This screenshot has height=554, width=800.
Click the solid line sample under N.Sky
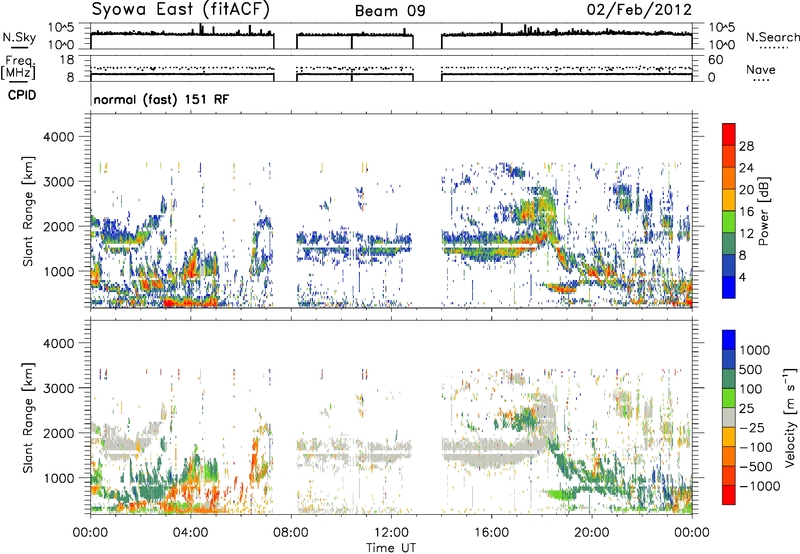(19, 47)
